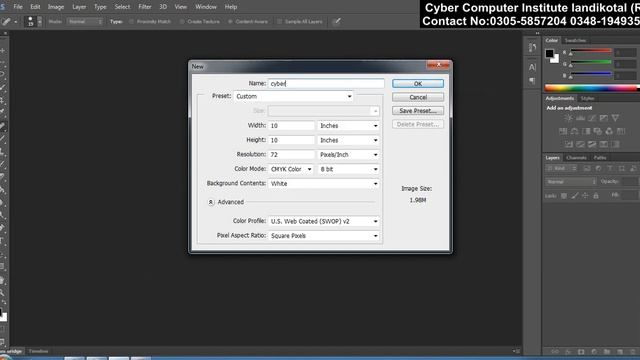Open the Width units dropdown
Image resolution: width=640 pixels, height=360 pixels.
point(349,126)
